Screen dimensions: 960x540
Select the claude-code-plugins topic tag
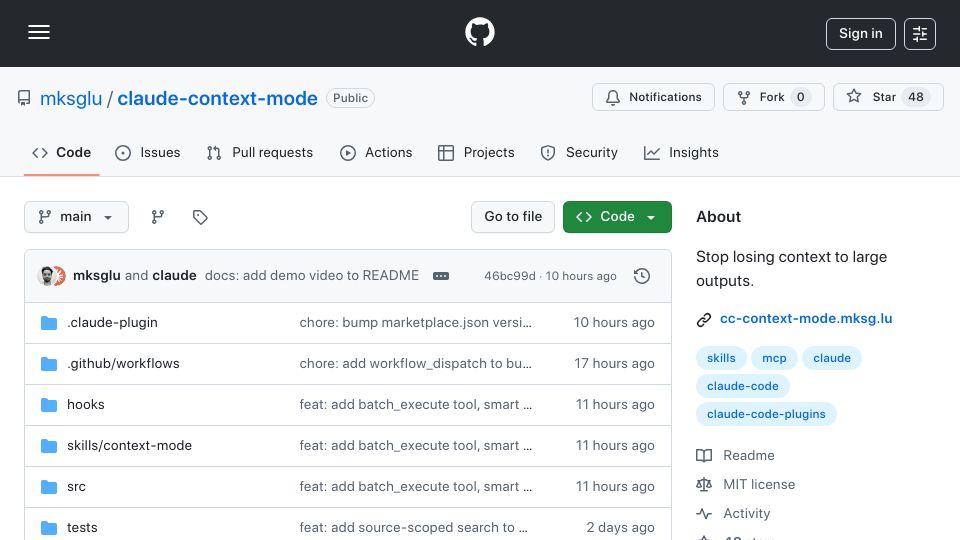click(x=766, y=414)
